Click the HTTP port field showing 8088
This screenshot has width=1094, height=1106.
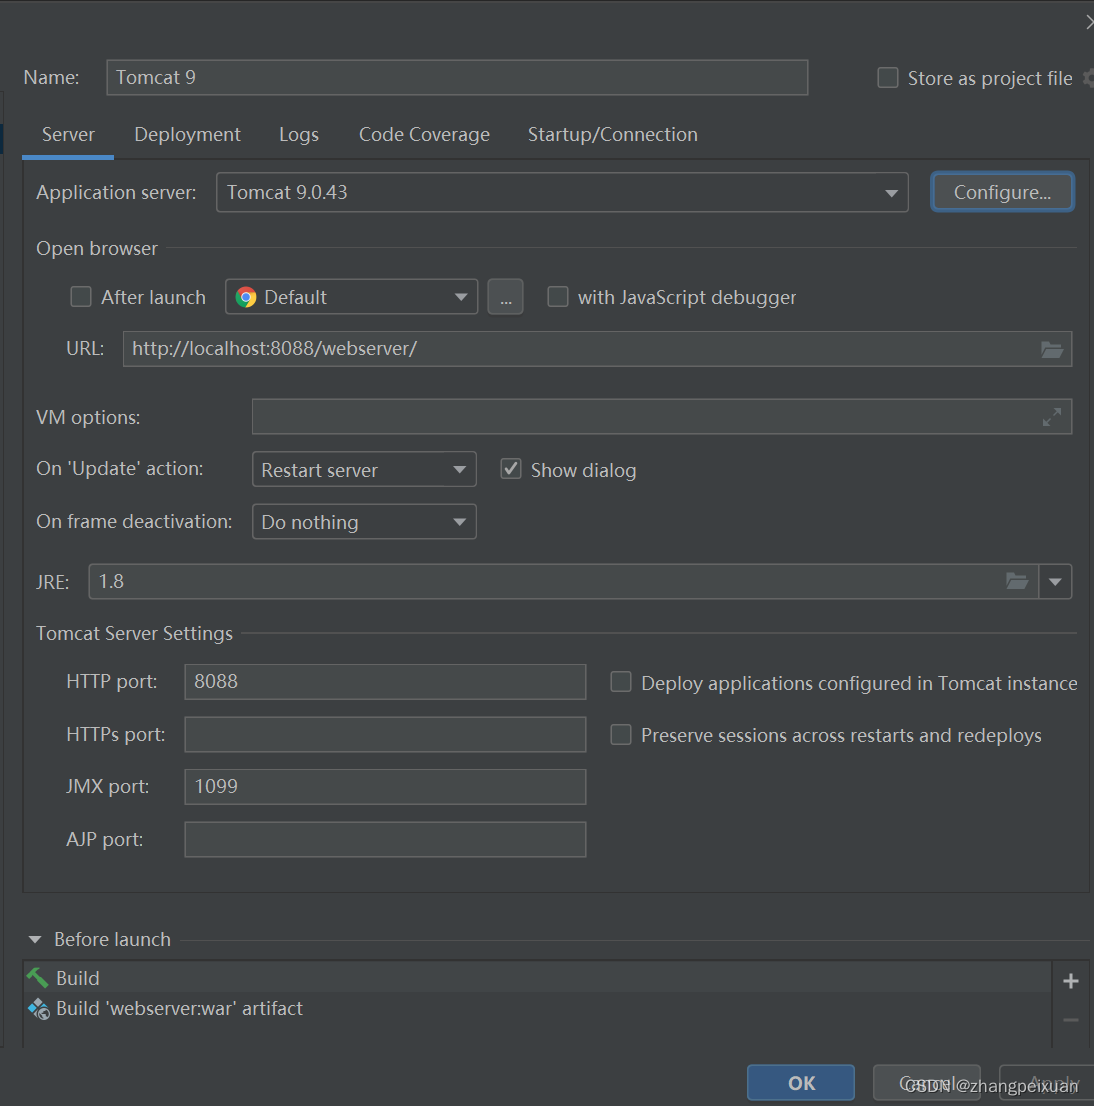coord(385,682)
